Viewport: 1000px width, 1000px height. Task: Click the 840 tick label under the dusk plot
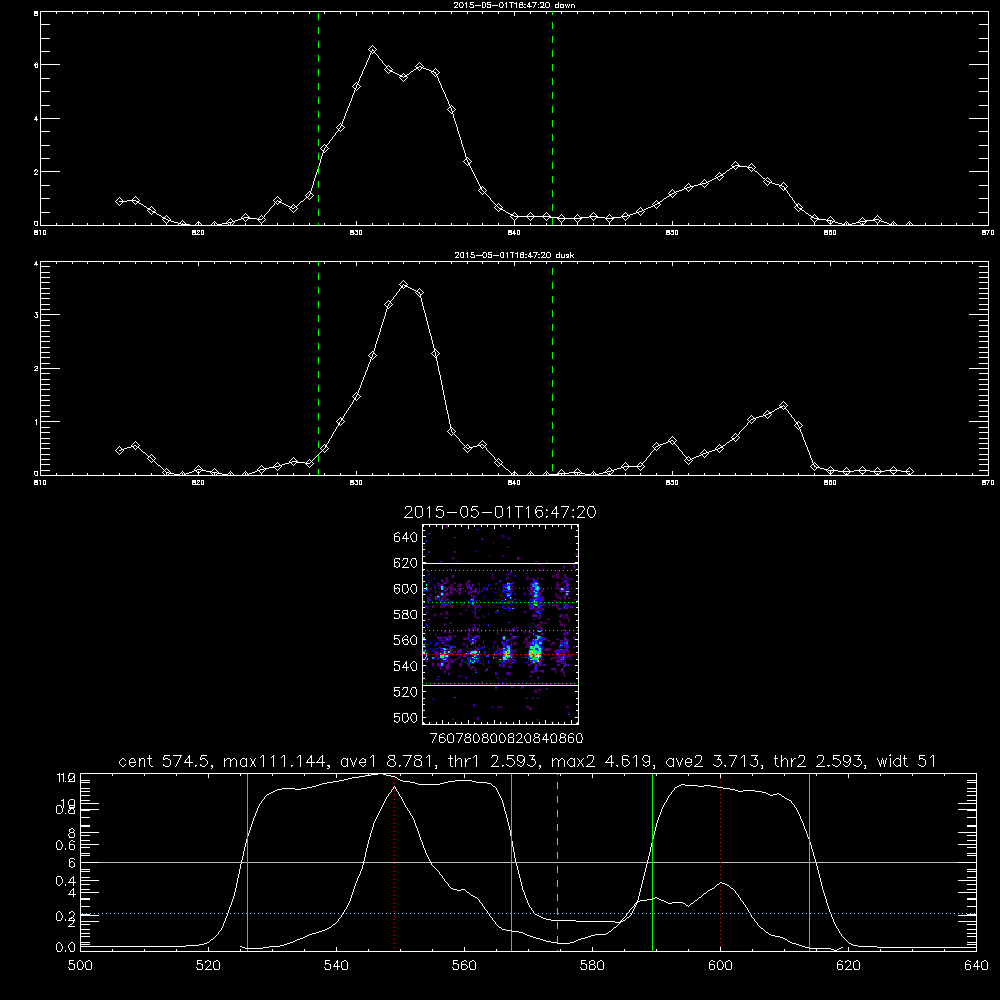(x=514, y=483)
